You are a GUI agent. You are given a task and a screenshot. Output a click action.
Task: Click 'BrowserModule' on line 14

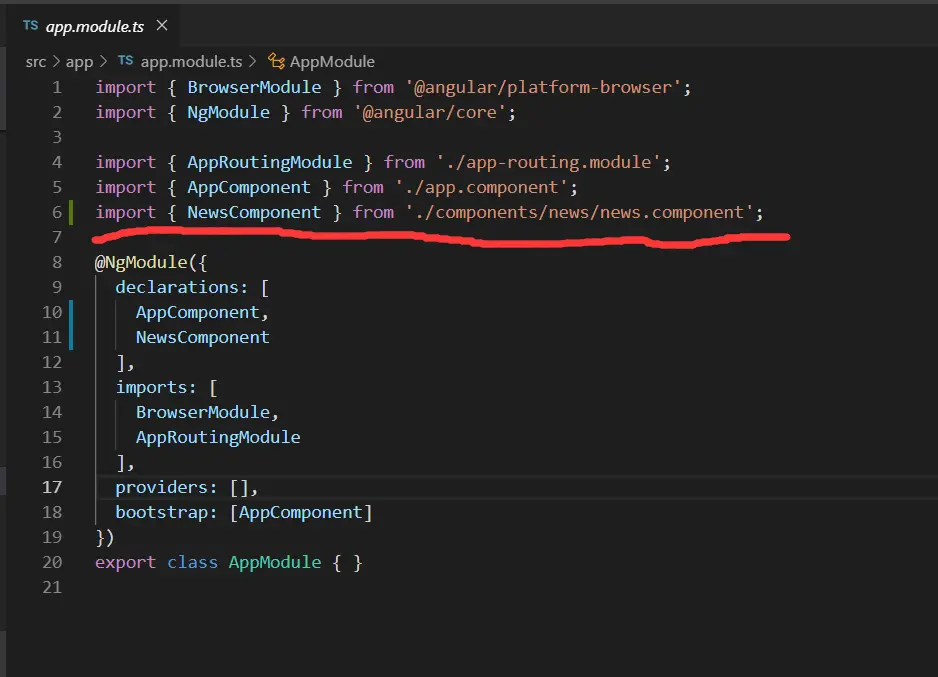pos(203,413)
